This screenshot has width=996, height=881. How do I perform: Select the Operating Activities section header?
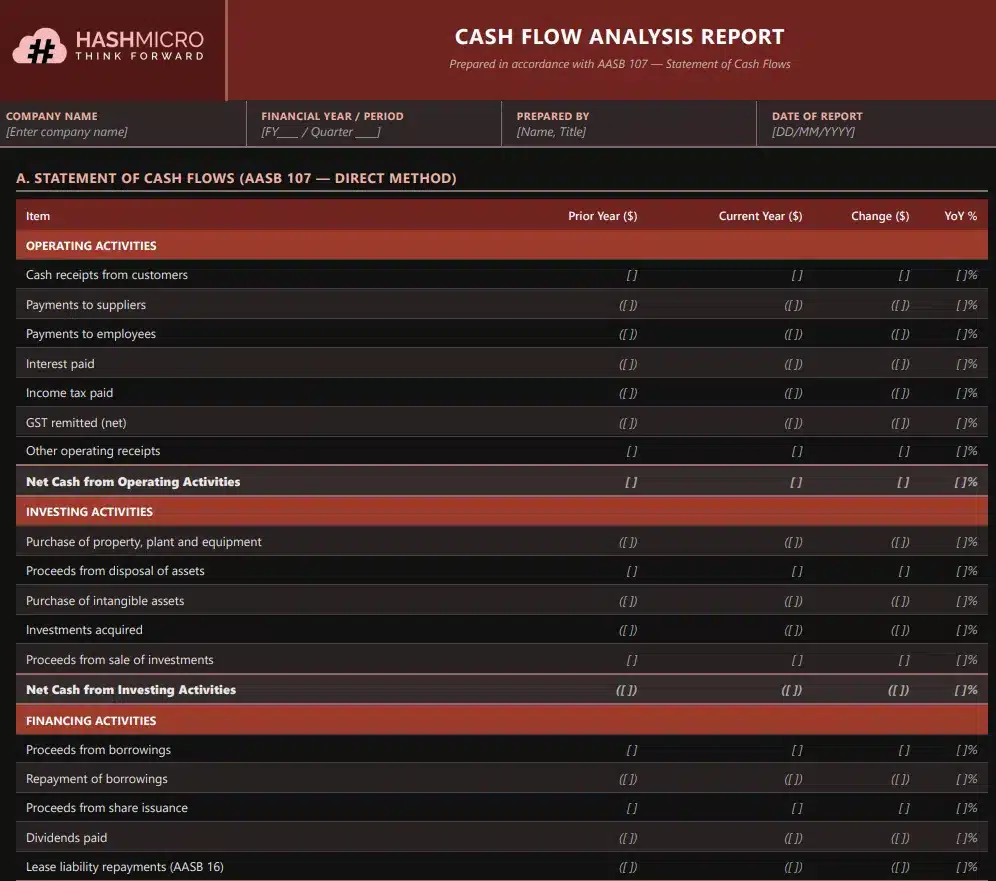point(91,246)
